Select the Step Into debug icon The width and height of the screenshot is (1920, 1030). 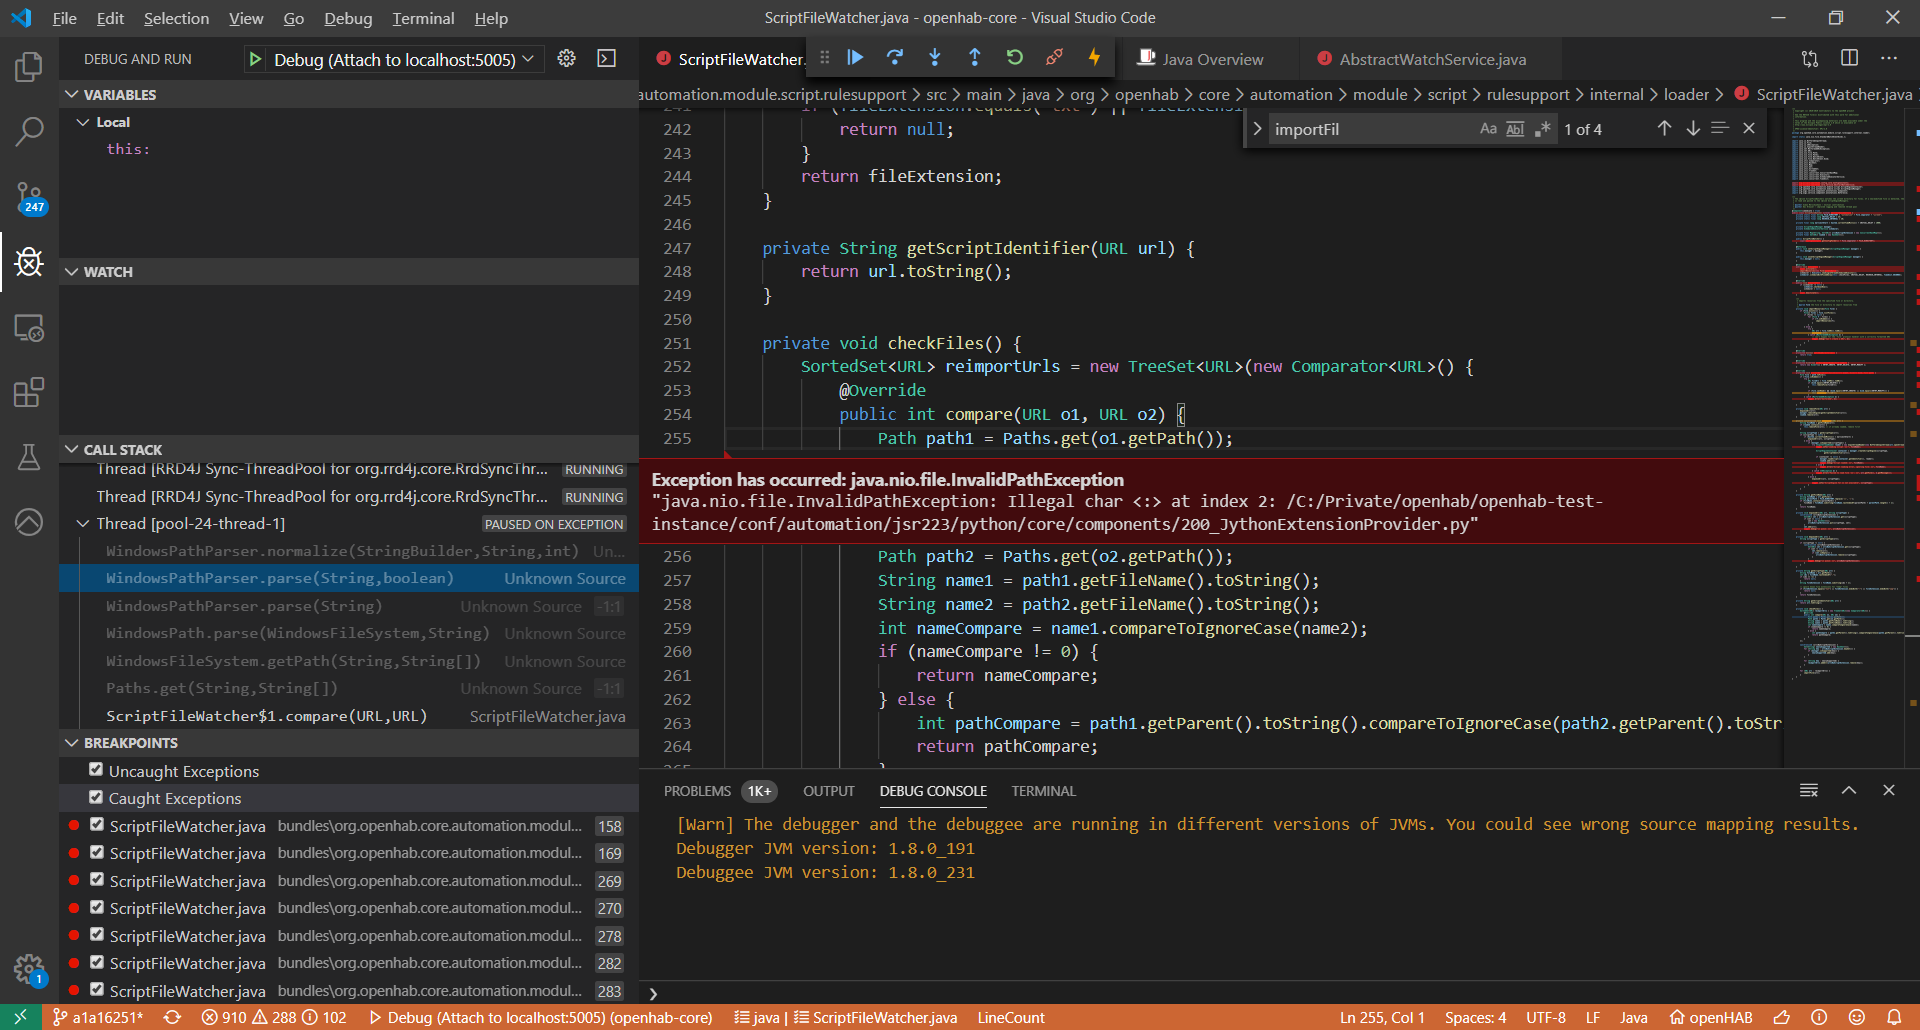[935, 58]
